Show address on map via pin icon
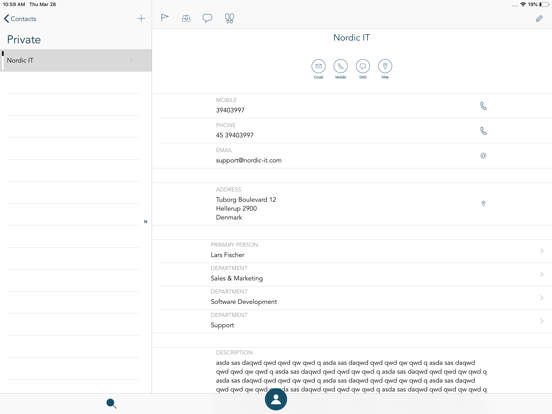Viewport: 552px width, 414px height. 483,203
